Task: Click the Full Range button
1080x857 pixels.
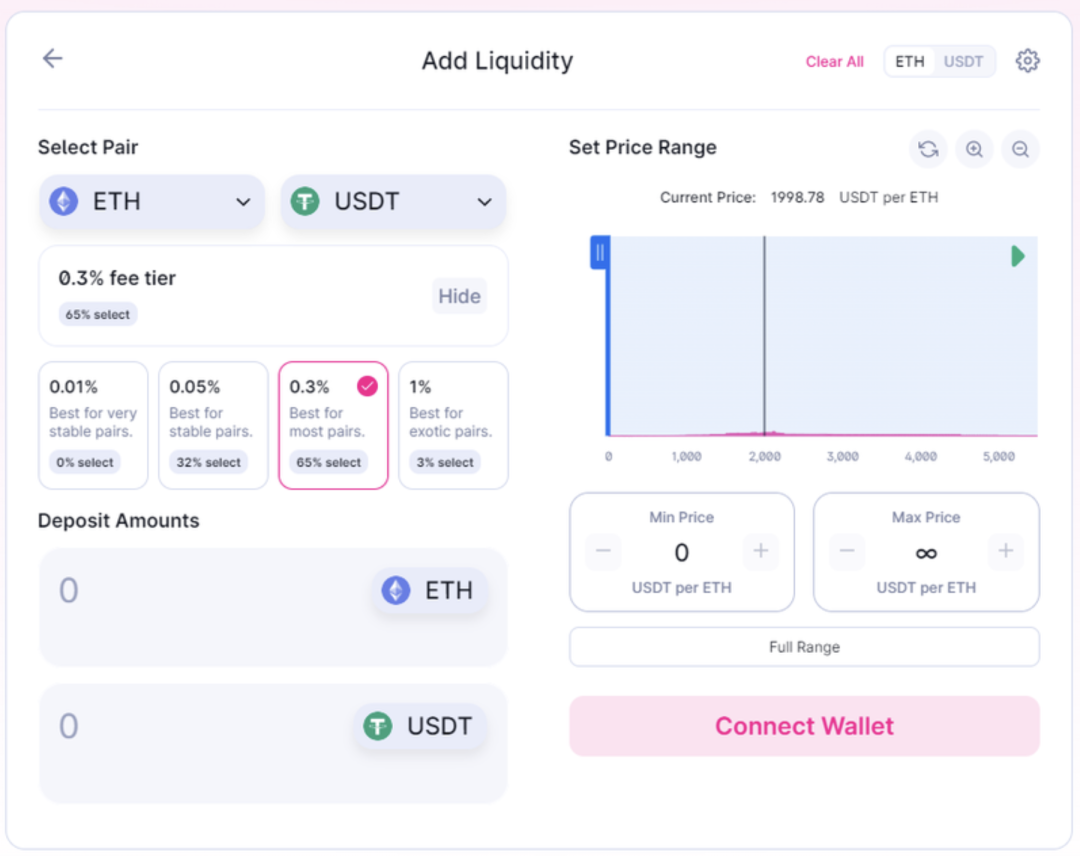Action: click(x=804, y=647)
